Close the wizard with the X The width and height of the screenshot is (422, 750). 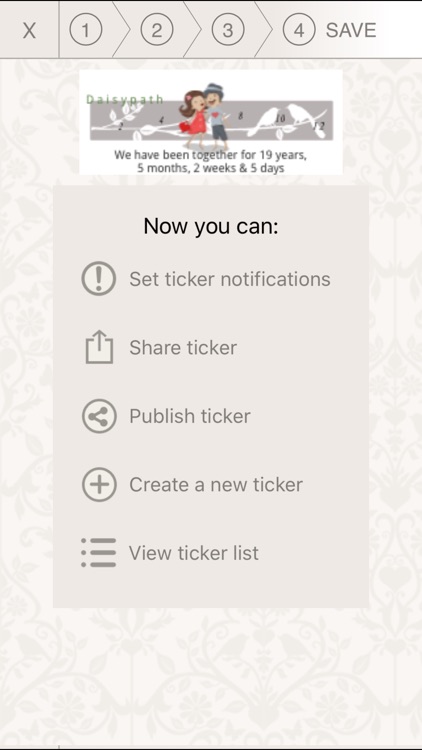[29, 31]
